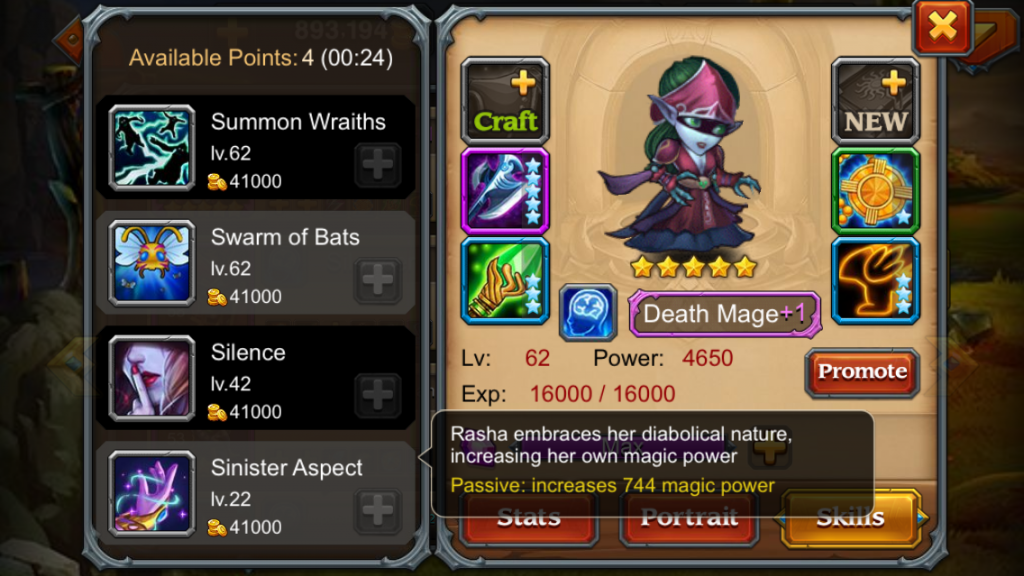Image resolution: width=1024 pixels, height=576 pixels.
Task: Tap the Summon Wraiths skill icon
Action: 152,148
